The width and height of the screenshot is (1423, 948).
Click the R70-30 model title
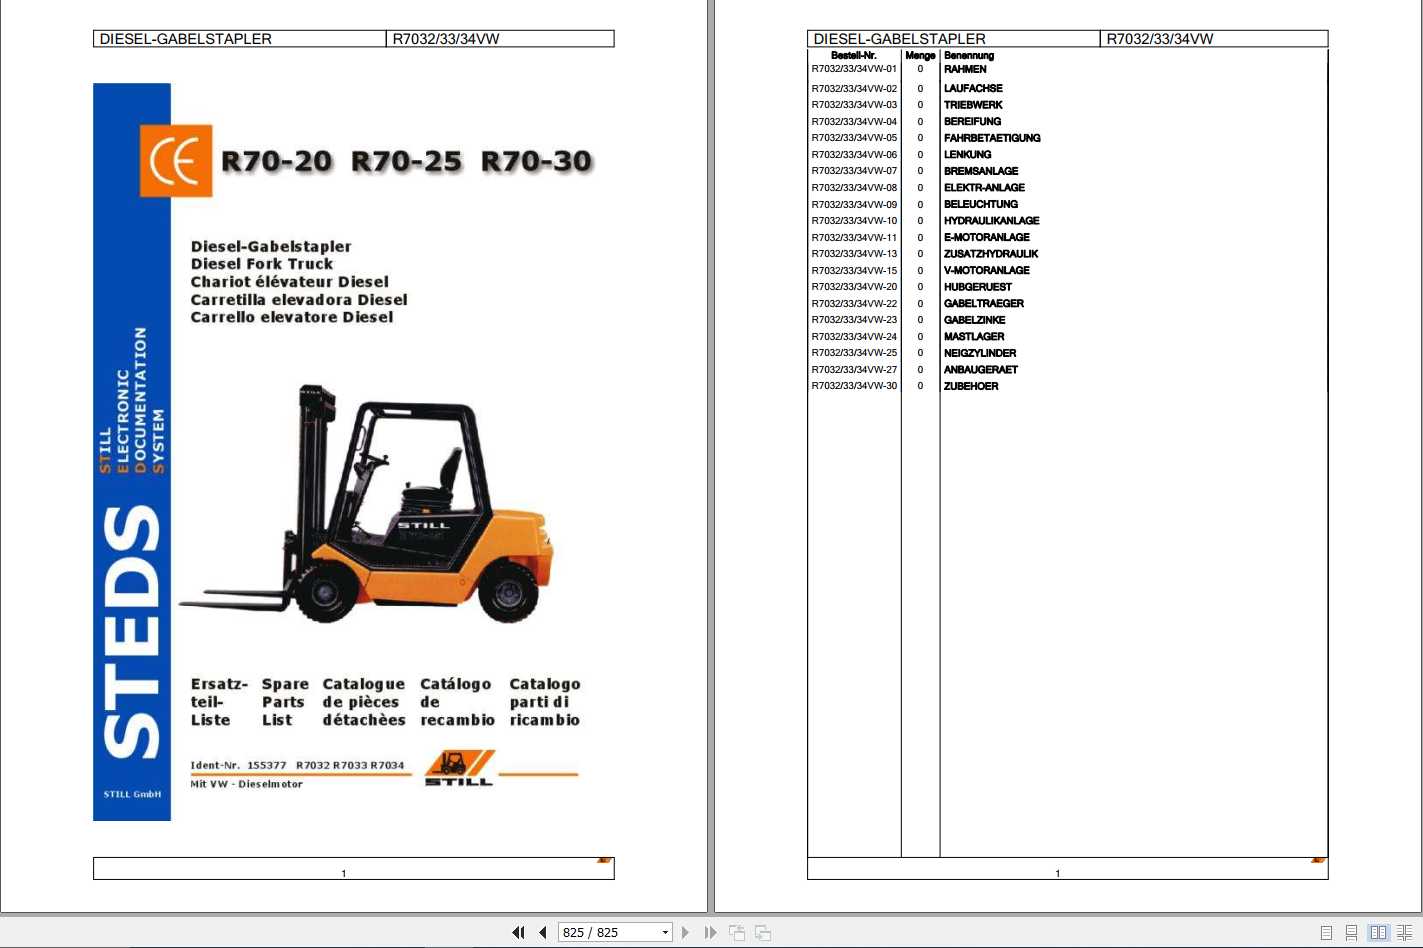[x=537, y=161]
